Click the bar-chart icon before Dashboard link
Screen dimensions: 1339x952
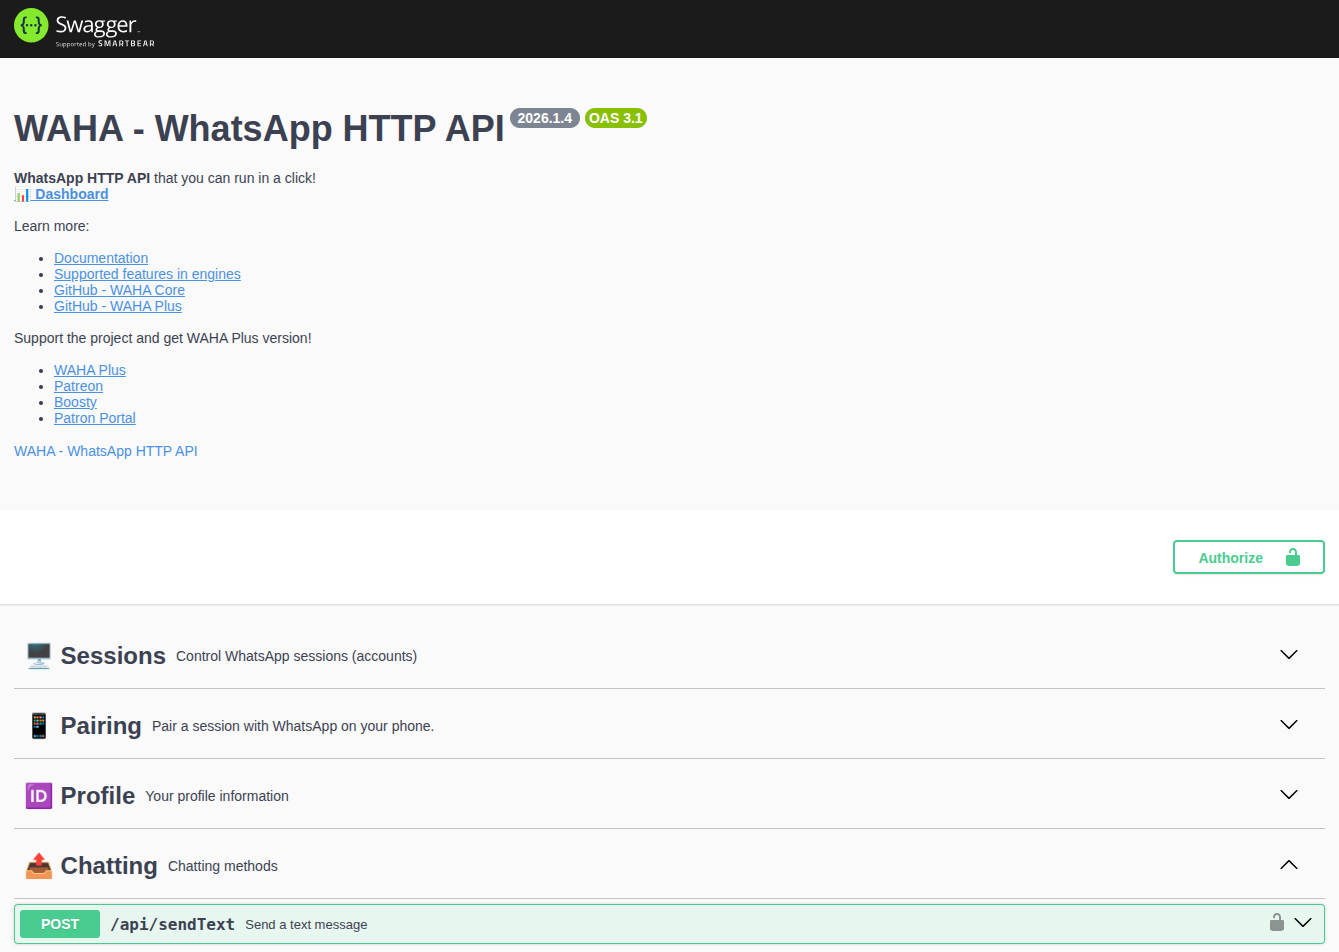22,193
